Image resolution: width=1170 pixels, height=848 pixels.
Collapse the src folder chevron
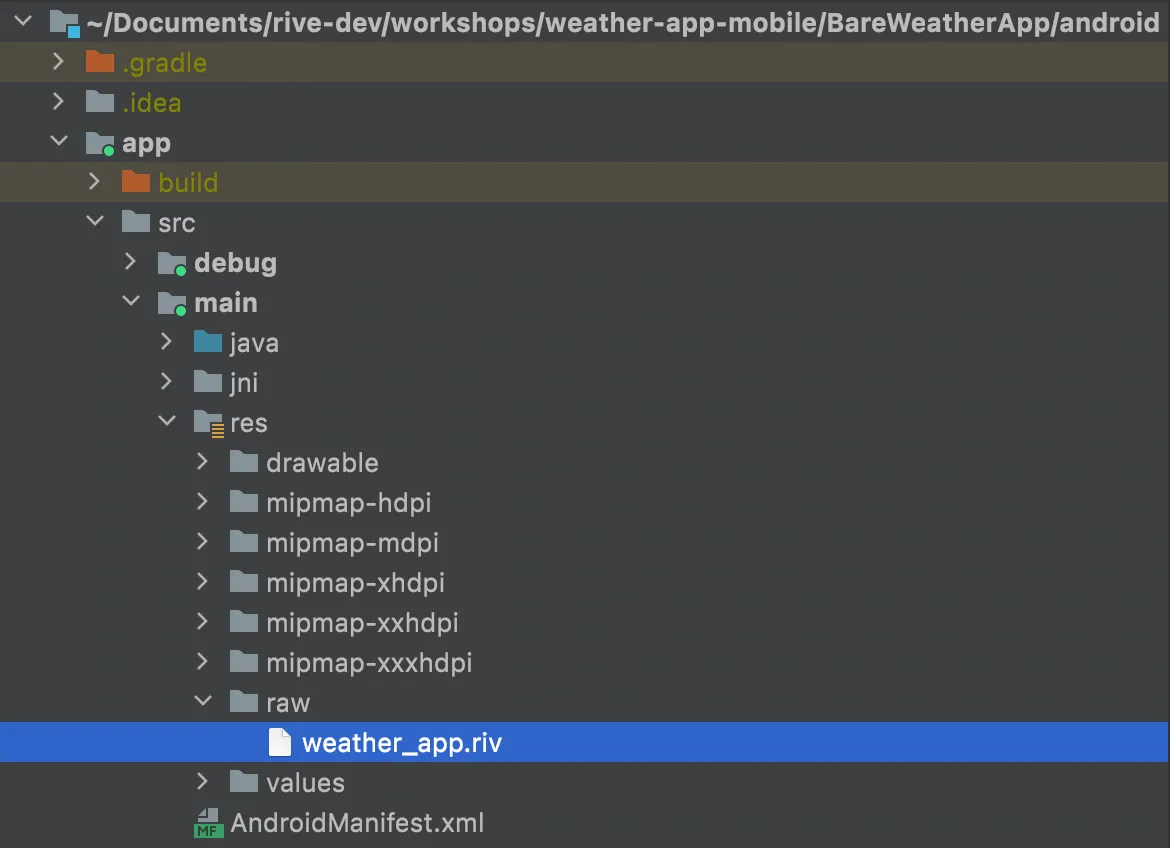click(x=95, y=220)
